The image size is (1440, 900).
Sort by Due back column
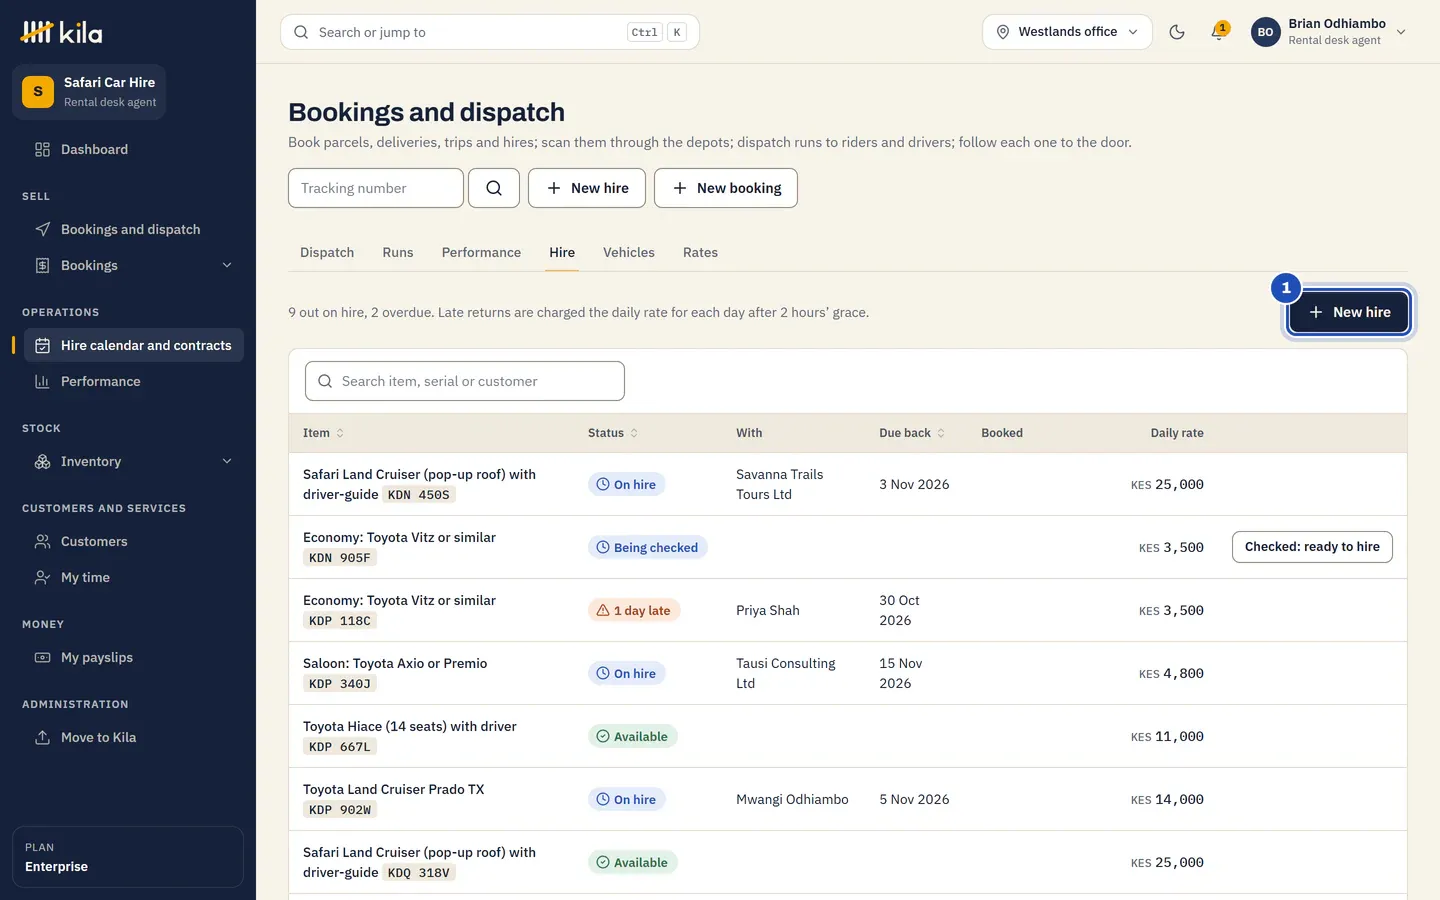tap(912, 433)
